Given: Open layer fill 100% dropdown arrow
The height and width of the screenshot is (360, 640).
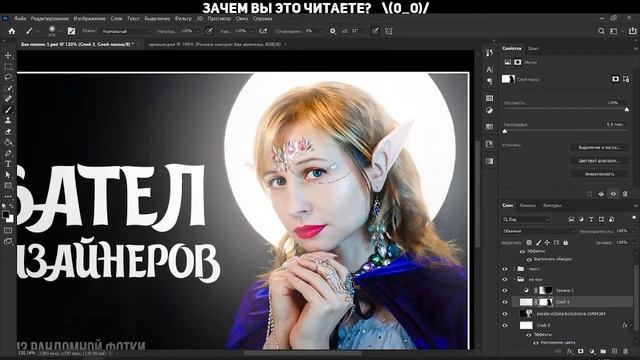Looking at the screenshot, I should pos(632,242).
